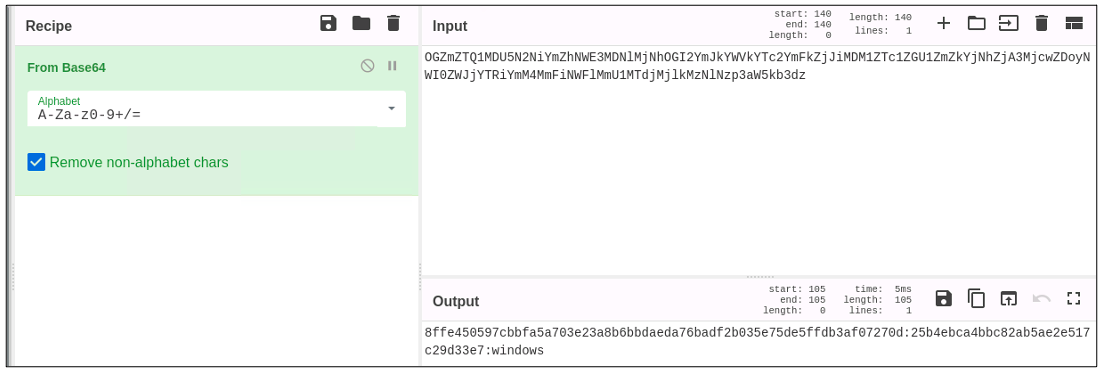
Task: Save output to file
Action: coord(944,298)
